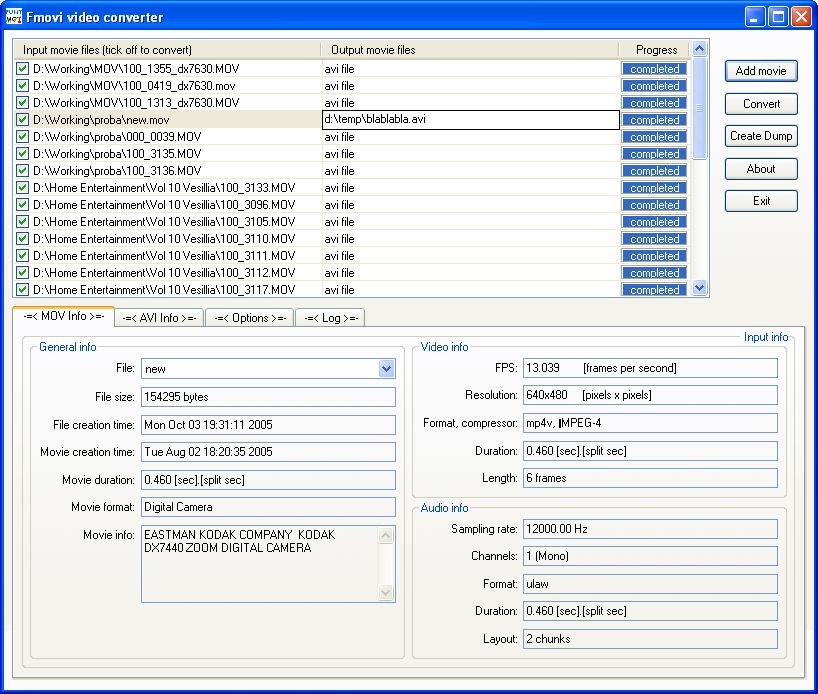Uncheck the 100_1355_dx7630.MOV file checkbox
The width and height of the screenshot is (818, 694).
(x=22, y=69)
